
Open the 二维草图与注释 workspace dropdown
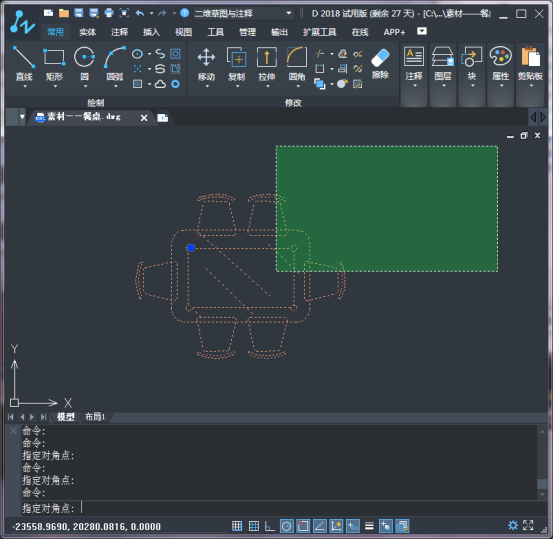coord(244,13)
